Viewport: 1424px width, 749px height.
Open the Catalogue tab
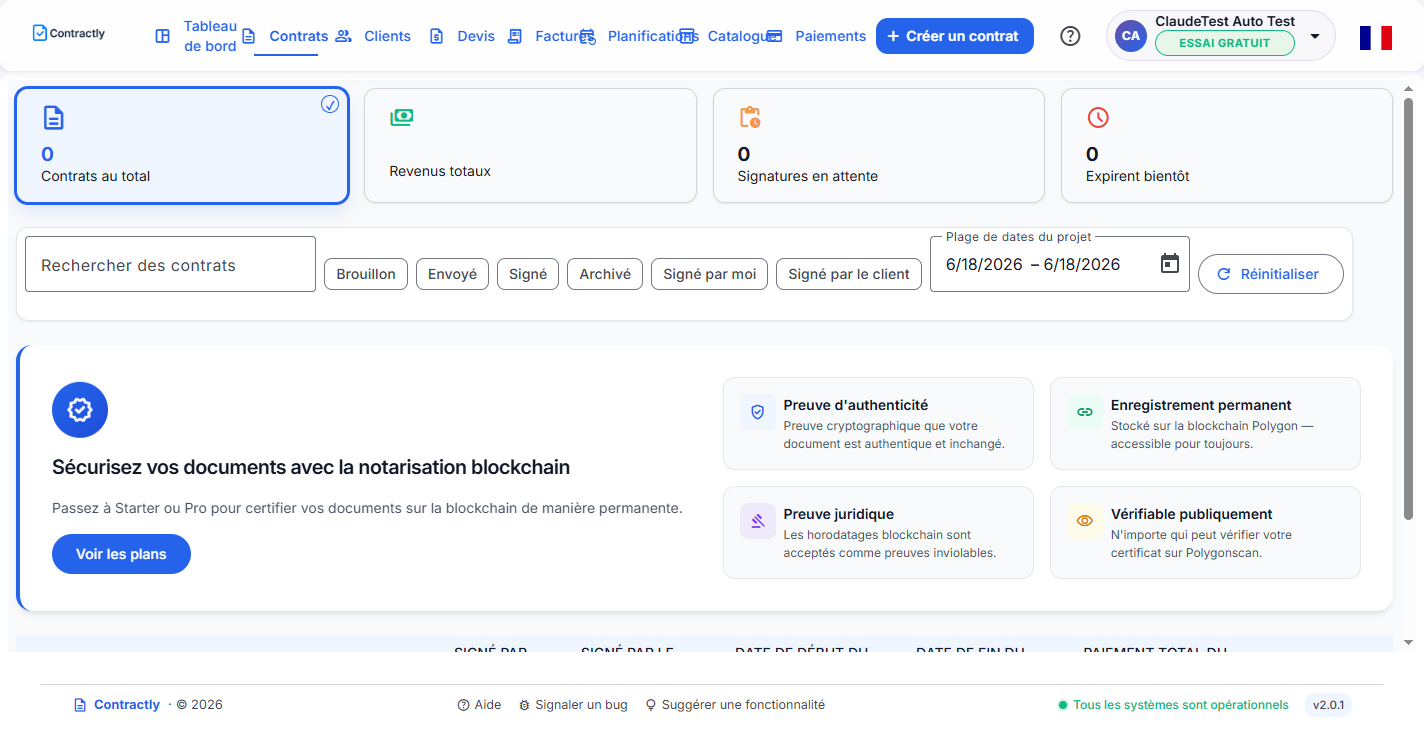pos(742,36)
